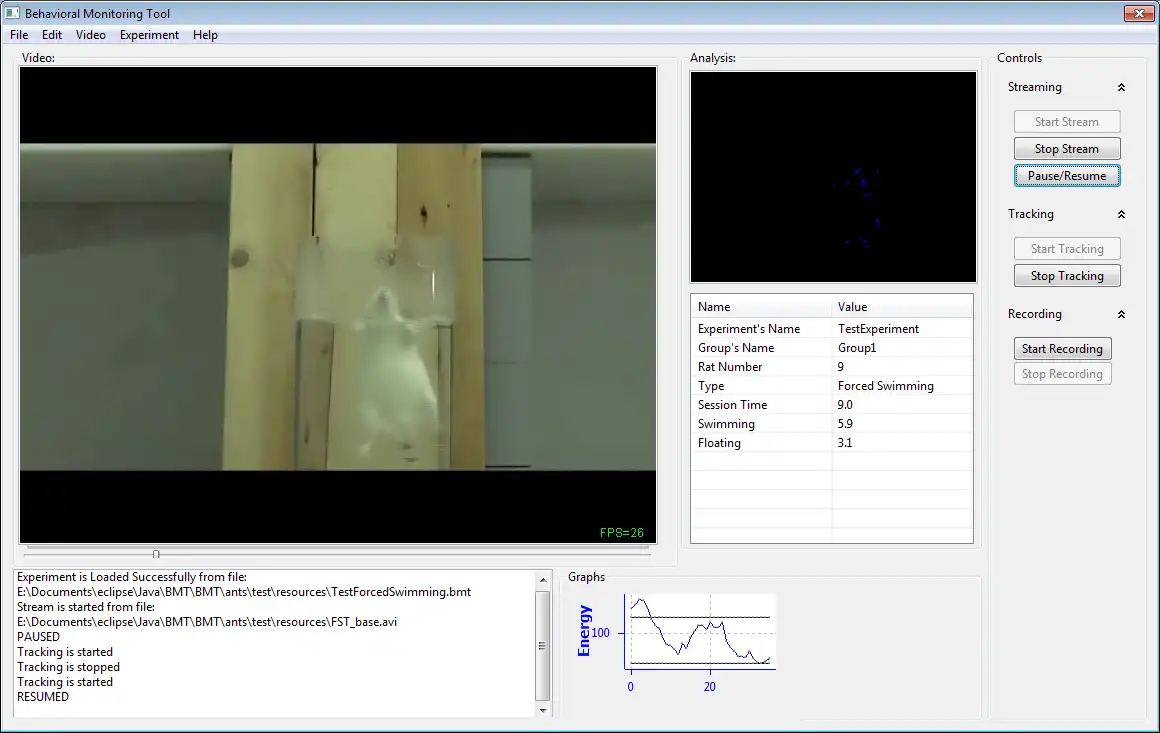Click the Energy graph plot
This screenshot has height=733, width=1160.
pos(700,631)
